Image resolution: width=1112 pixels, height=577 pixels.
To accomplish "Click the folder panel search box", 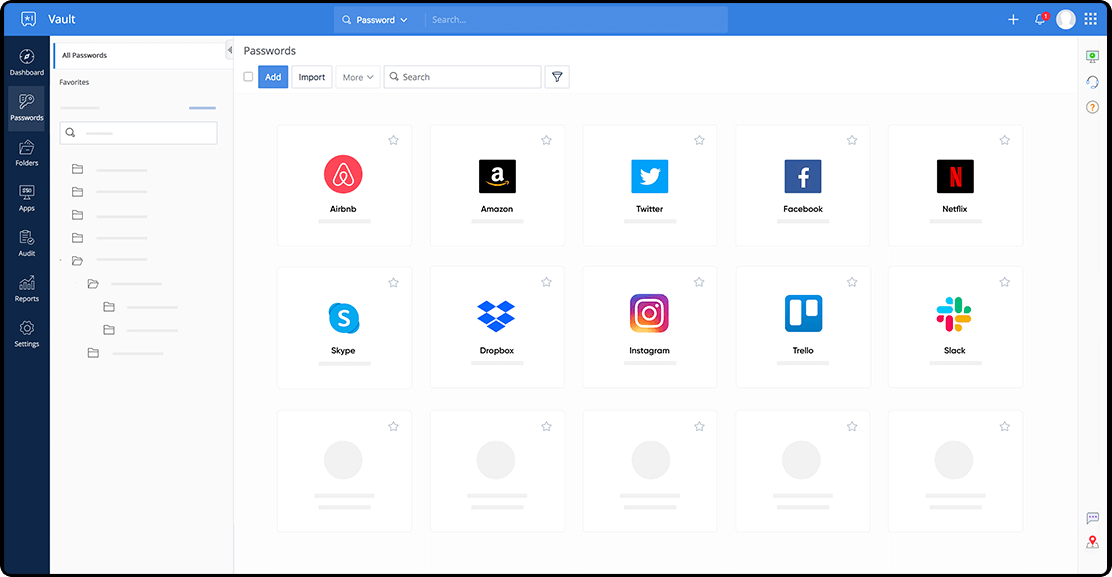I will point(138,133).
